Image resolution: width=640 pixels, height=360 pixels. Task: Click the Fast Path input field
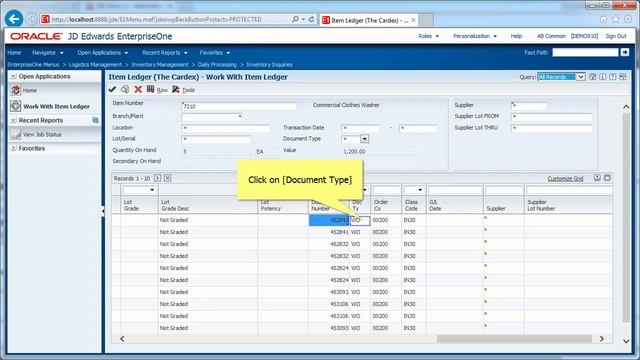[x=585, y=52]
